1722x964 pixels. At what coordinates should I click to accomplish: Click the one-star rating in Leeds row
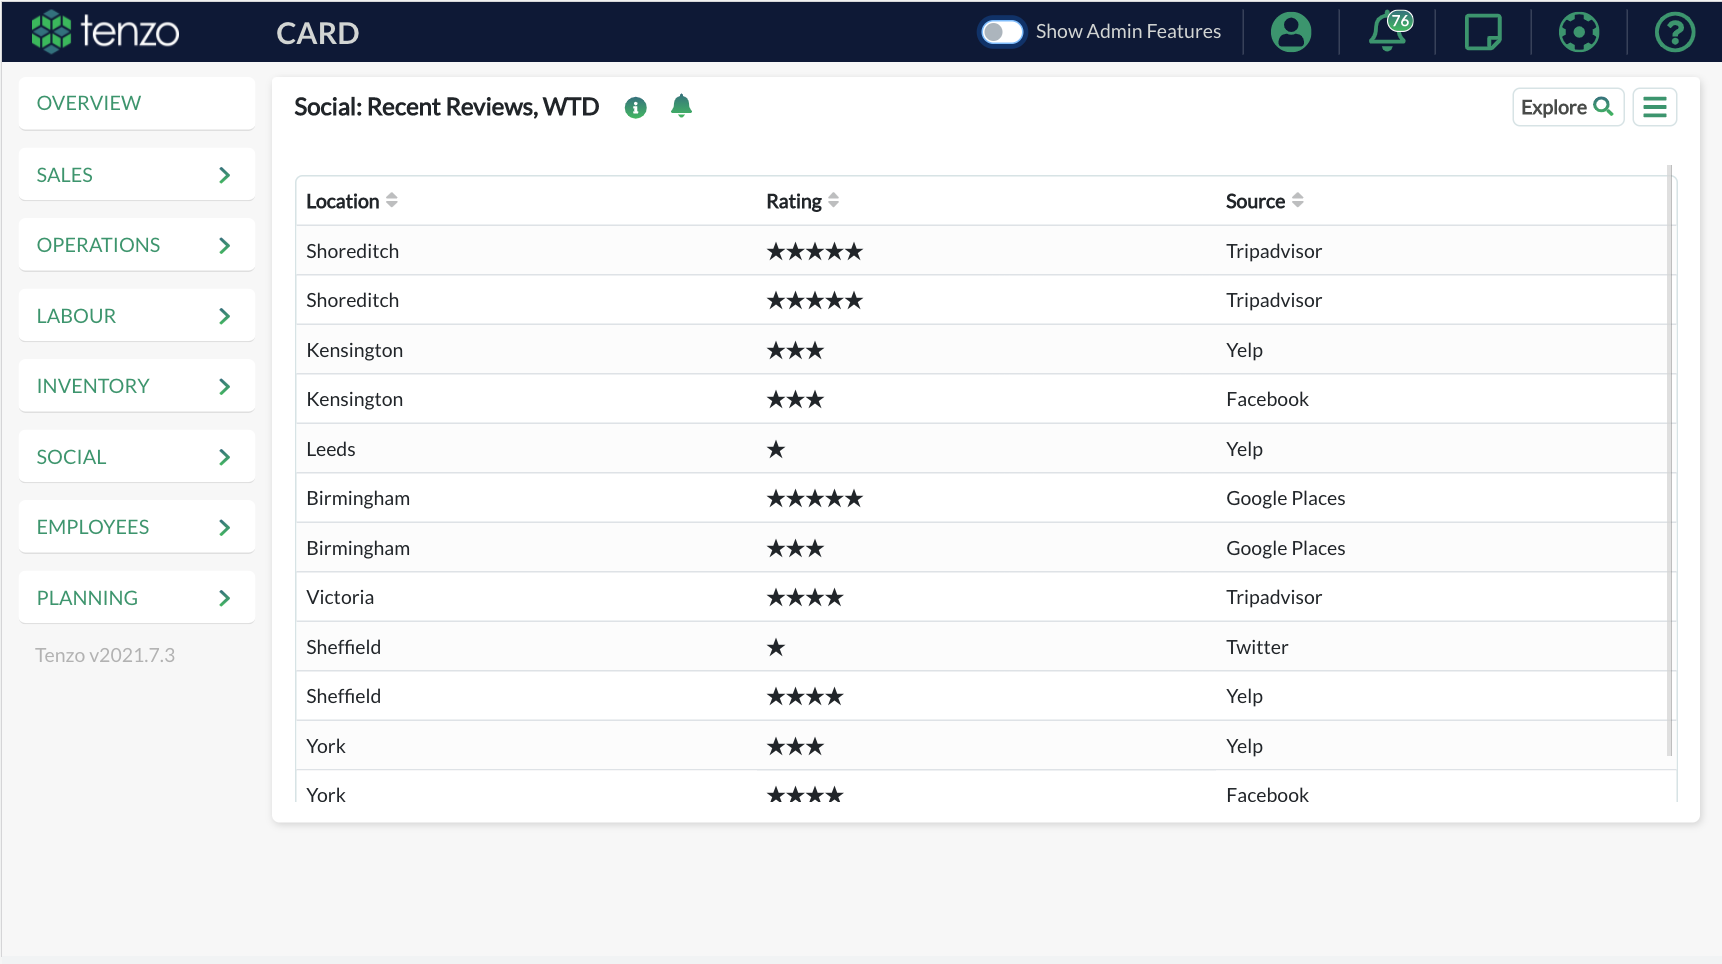[776, 449]
